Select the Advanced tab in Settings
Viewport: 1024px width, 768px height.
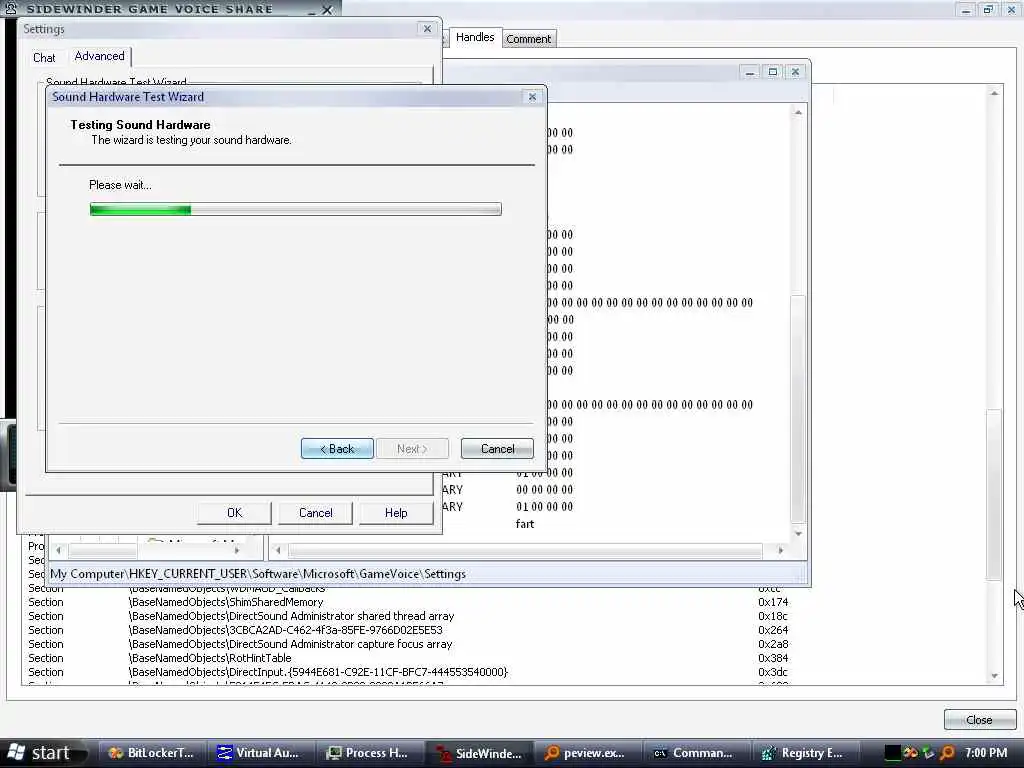click(x=99, y=56)
